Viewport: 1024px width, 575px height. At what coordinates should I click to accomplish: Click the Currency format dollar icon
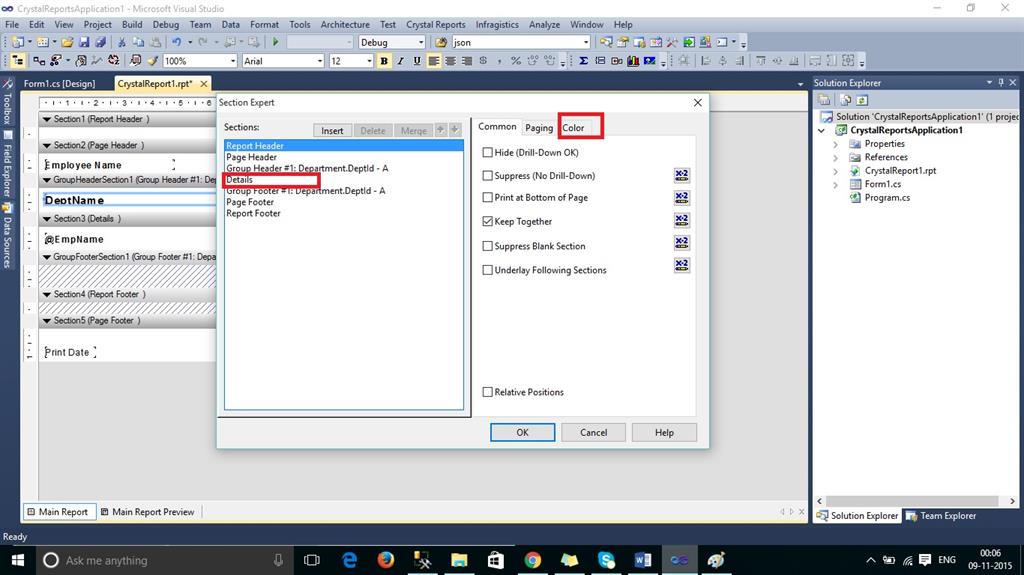483,61
